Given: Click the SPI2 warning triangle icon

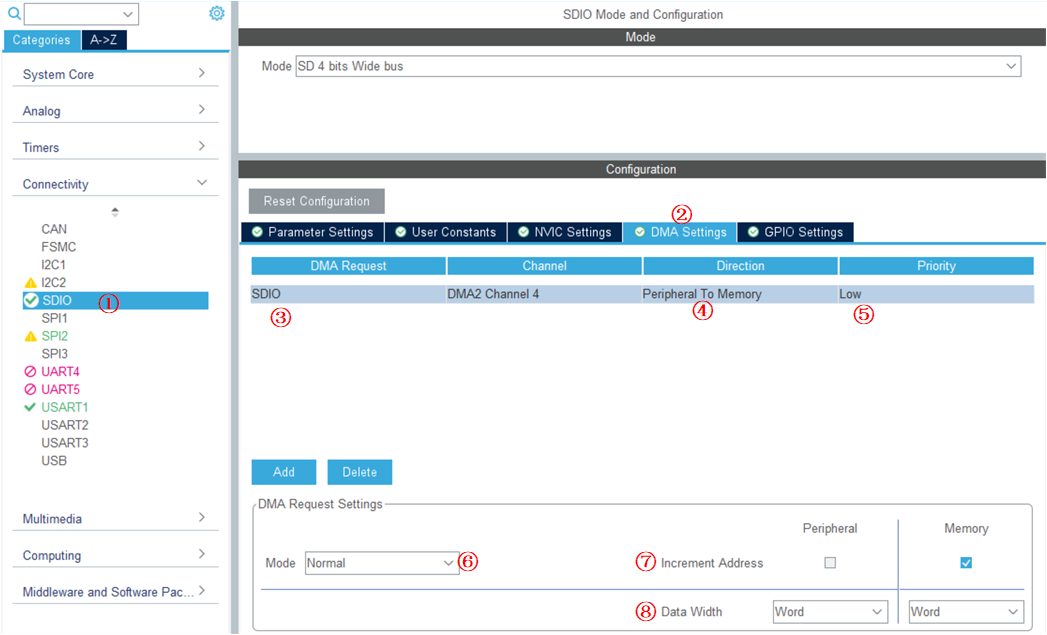Looking at the screenshot, I should (x=30, y=337).
